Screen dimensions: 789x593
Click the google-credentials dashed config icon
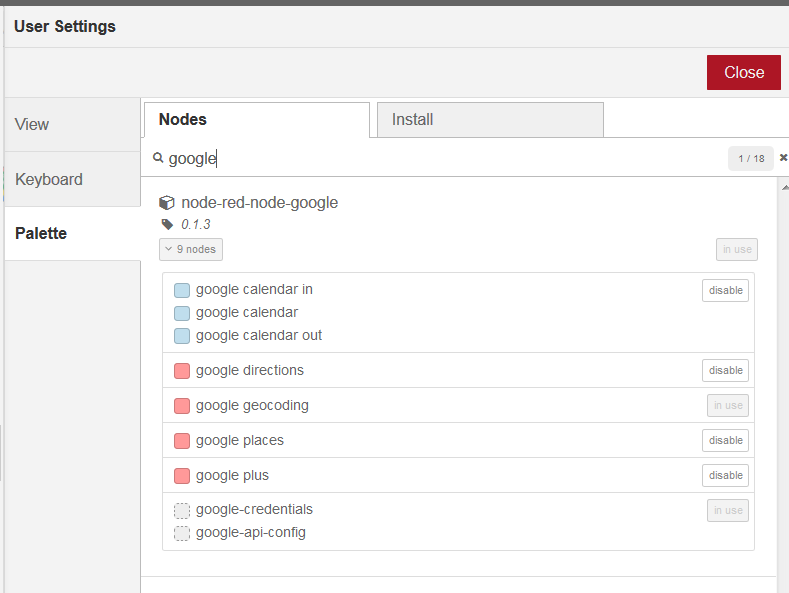pos(182,510)
